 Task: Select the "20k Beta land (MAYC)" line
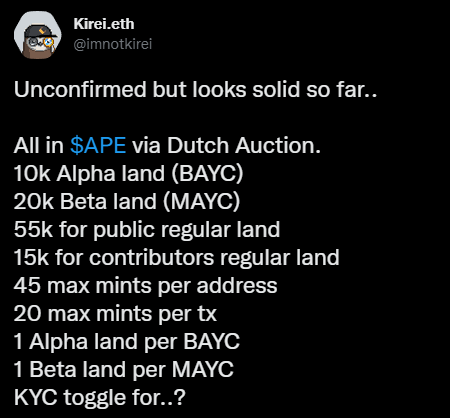[127, 202]
